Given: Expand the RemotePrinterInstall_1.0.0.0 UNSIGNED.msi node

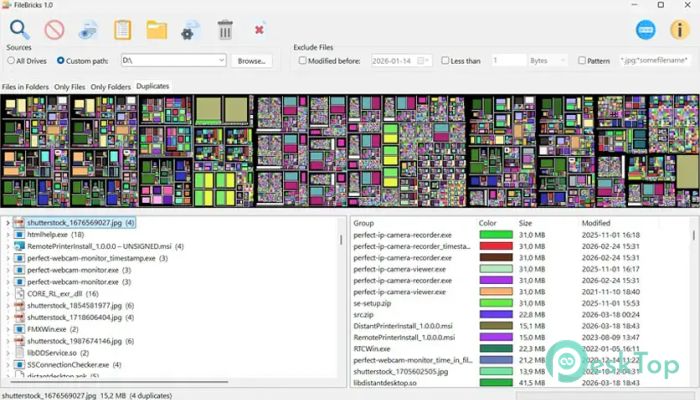Looking at the screenshot, I should click(8, 246).
